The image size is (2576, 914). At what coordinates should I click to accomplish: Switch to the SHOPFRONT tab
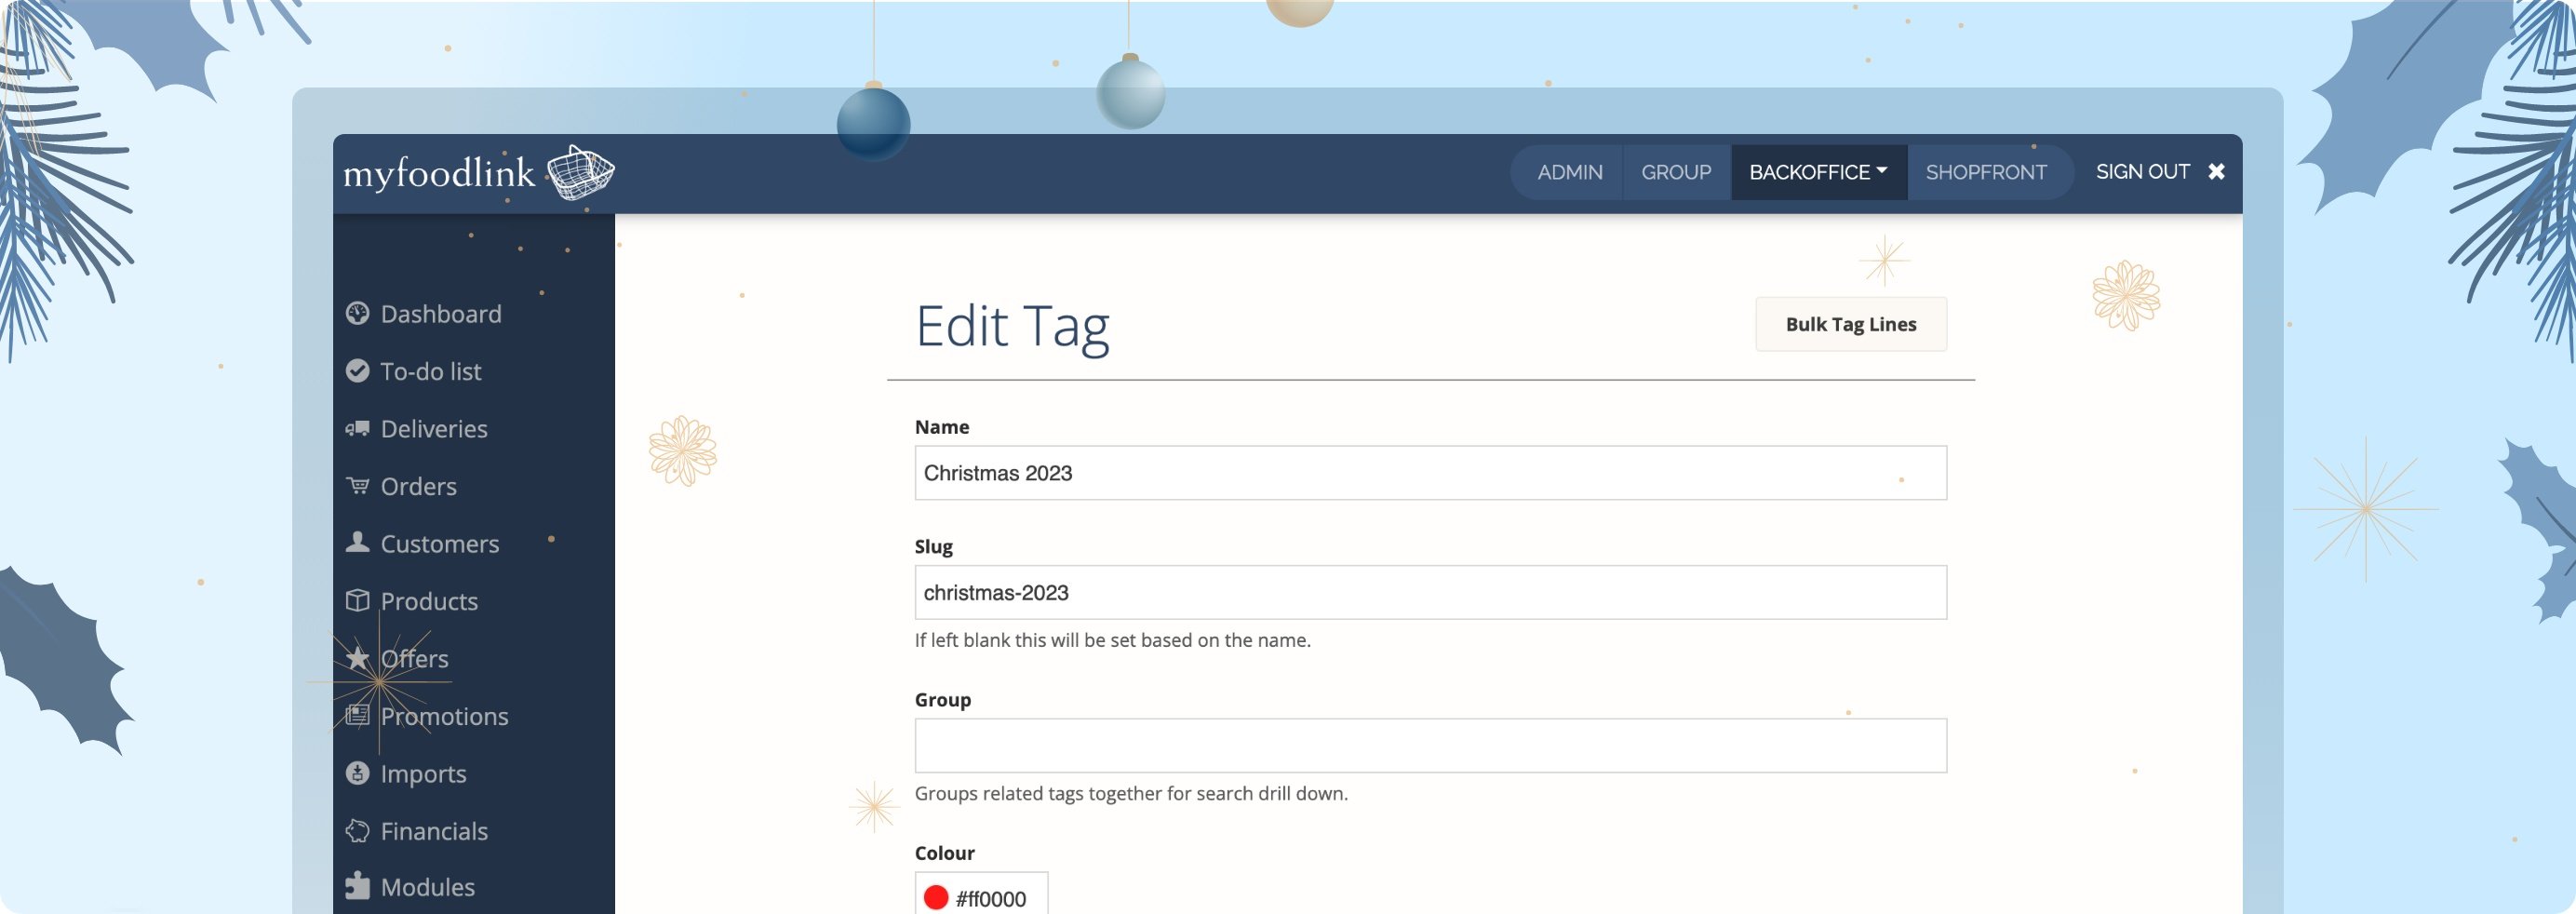click(x=1986, y=172)
